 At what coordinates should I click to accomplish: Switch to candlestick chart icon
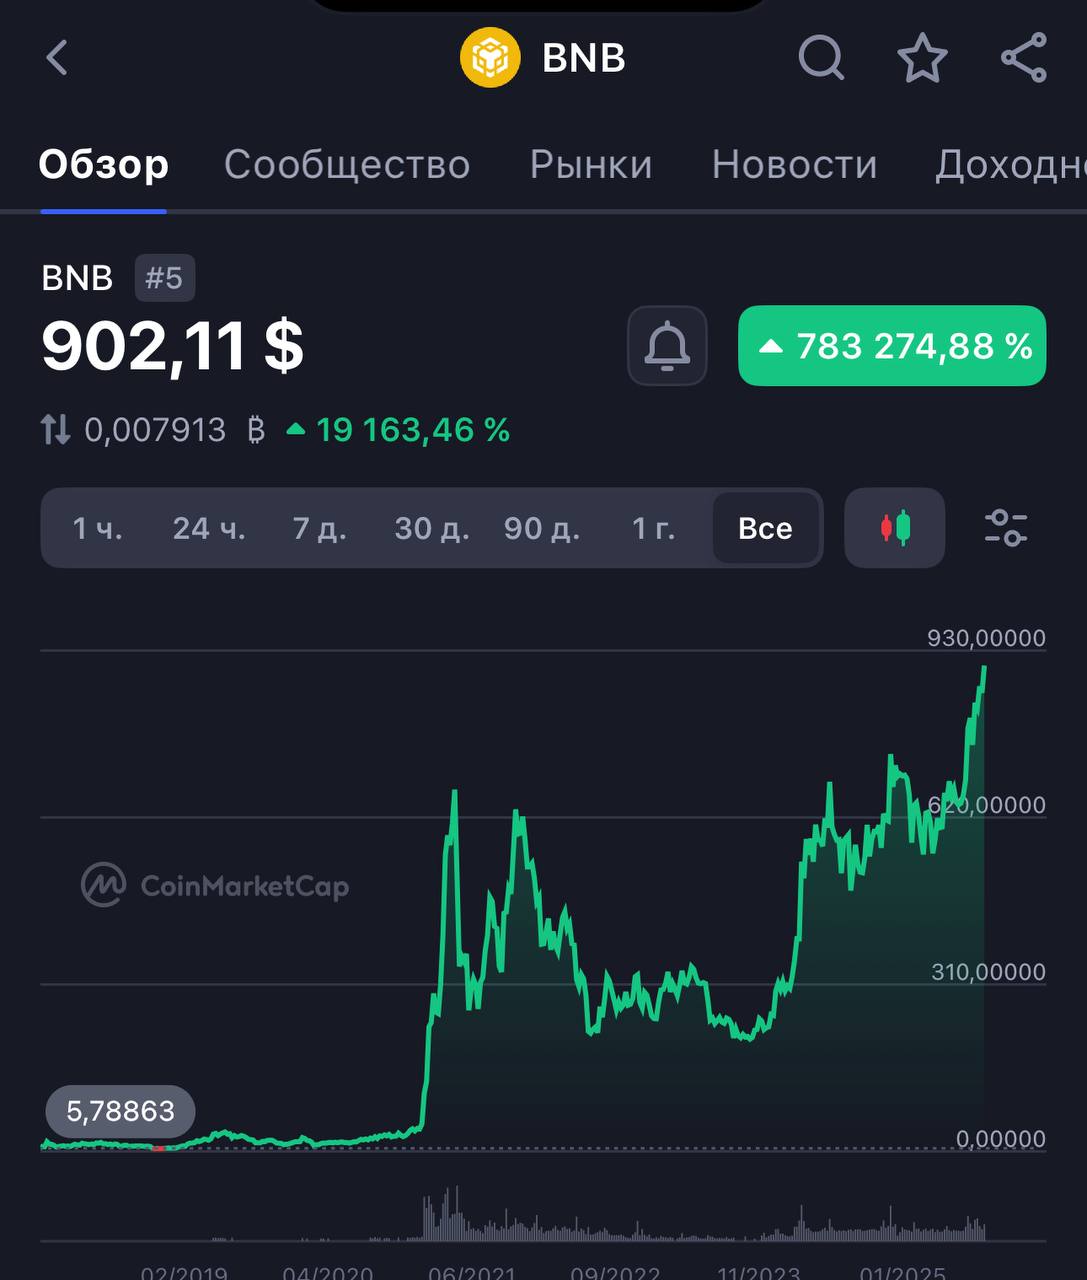[895, 527]
